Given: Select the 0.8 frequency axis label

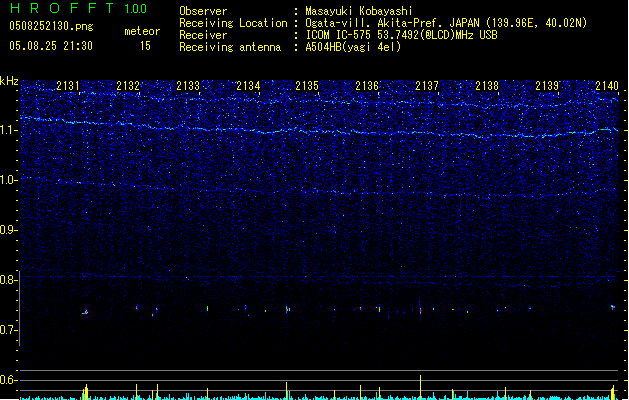Looking at the screenshot, I should pyautogui.click(x=9, y=280).
